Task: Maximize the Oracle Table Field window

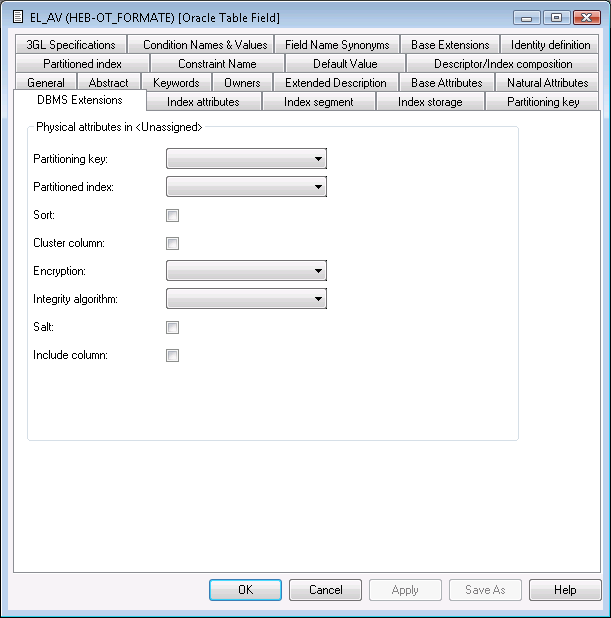Action: (556, 18)
